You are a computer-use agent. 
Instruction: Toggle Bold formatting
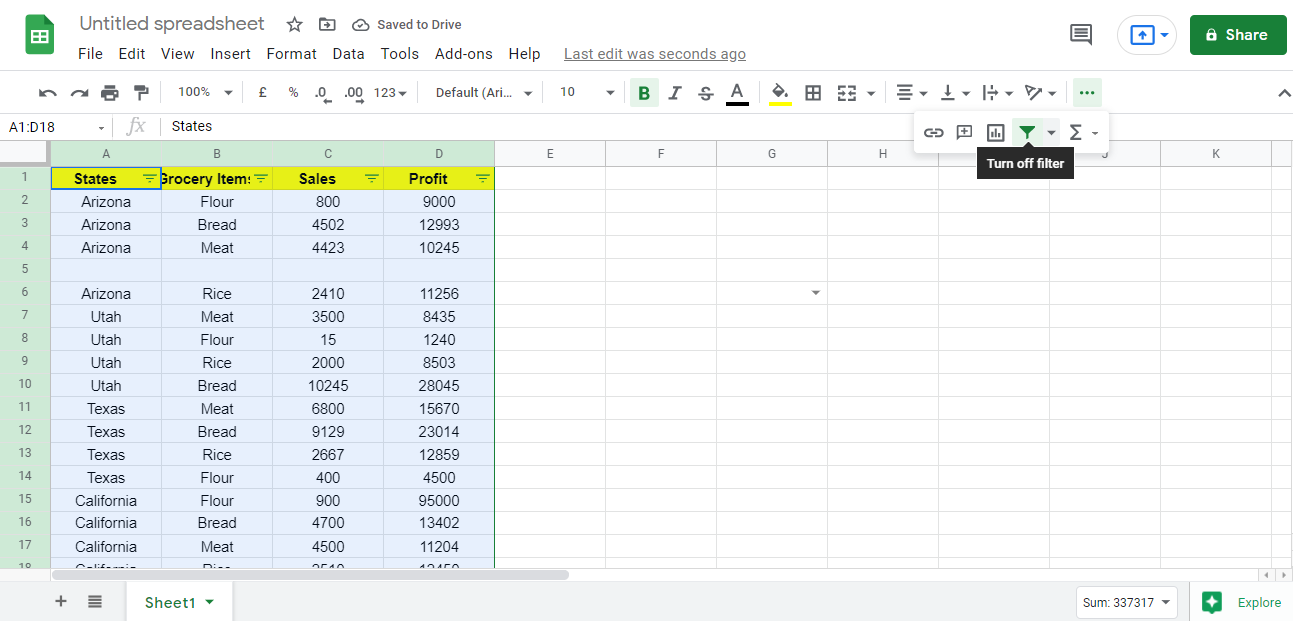pos(644,93)
